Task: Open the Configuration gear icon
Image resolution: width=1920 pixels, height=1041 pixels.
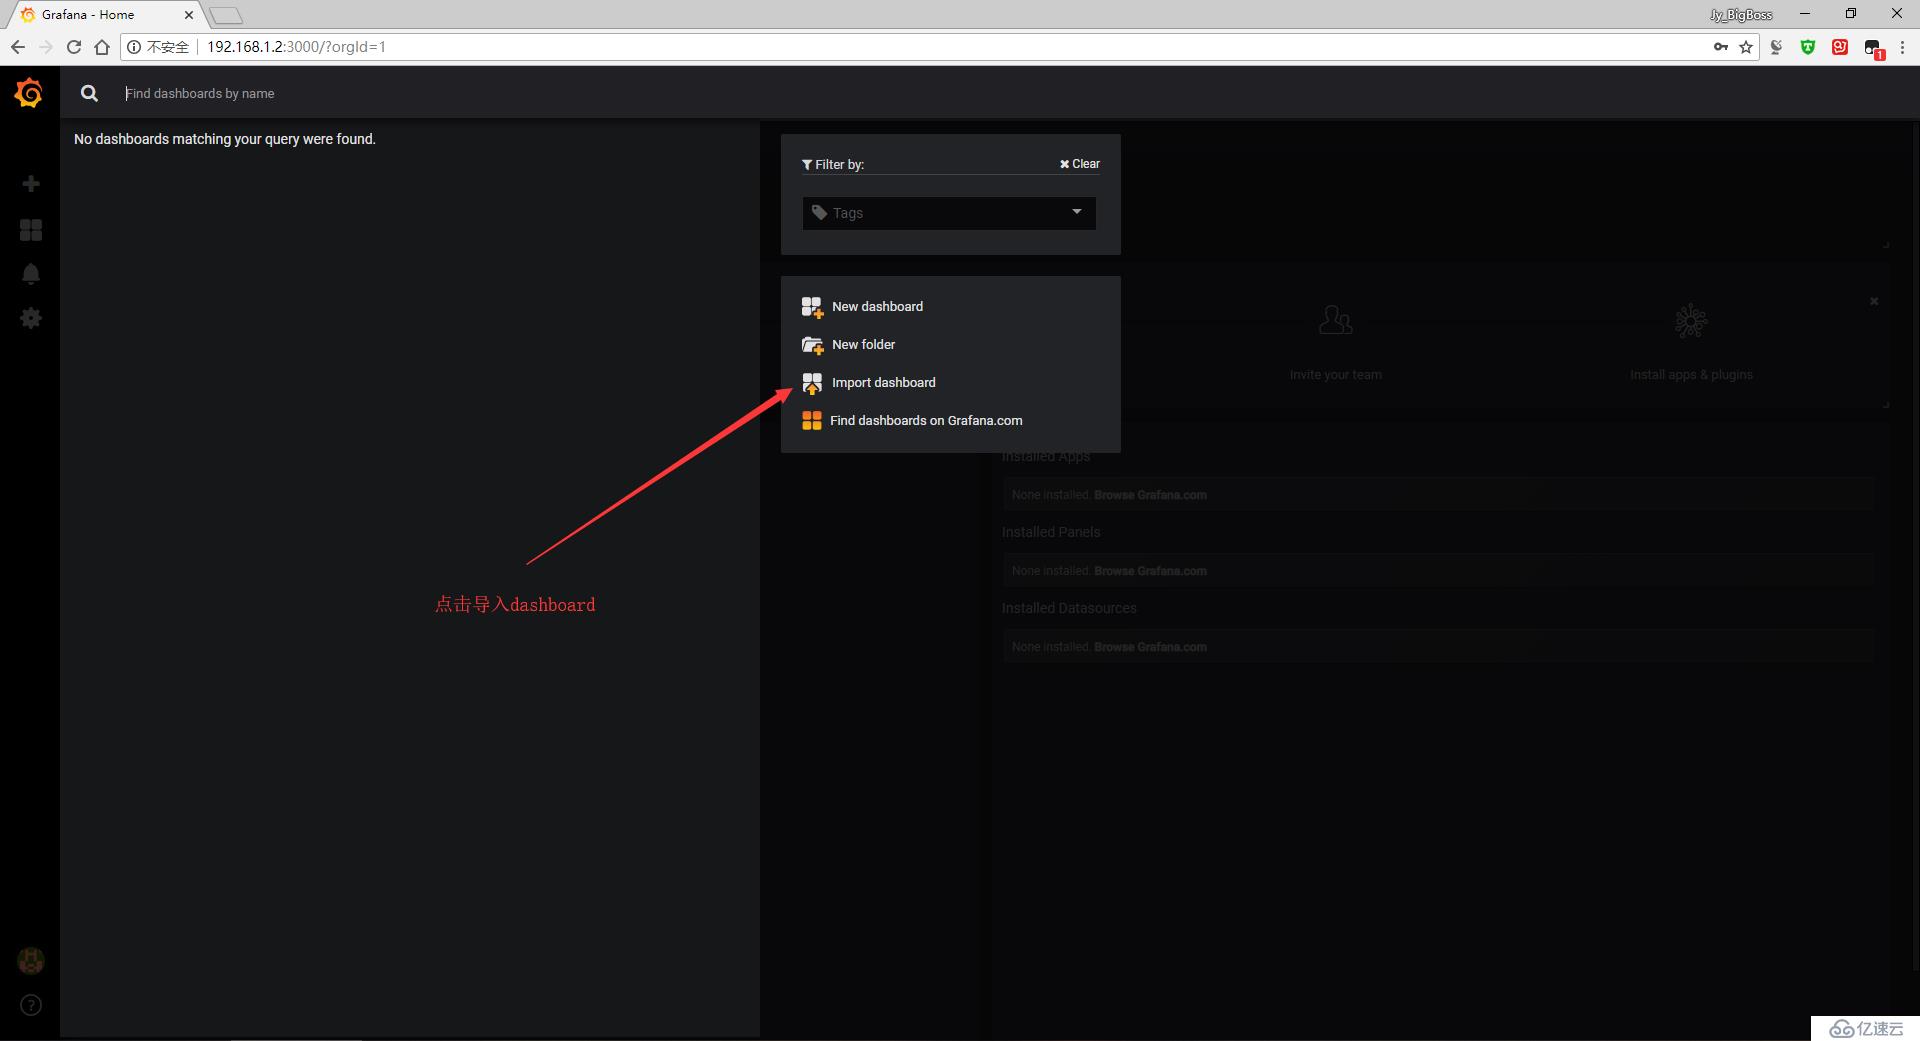Action: 31,318
